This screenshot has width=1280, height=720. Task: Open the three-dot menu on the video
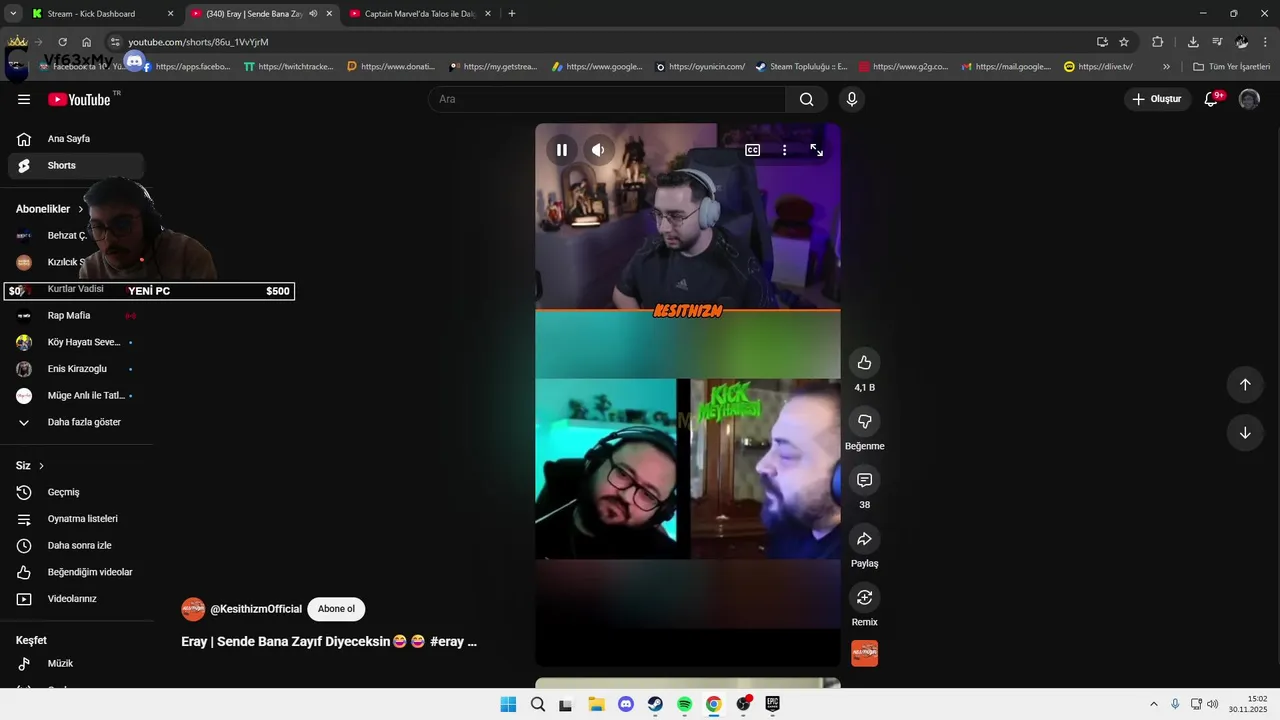point(784,150)
